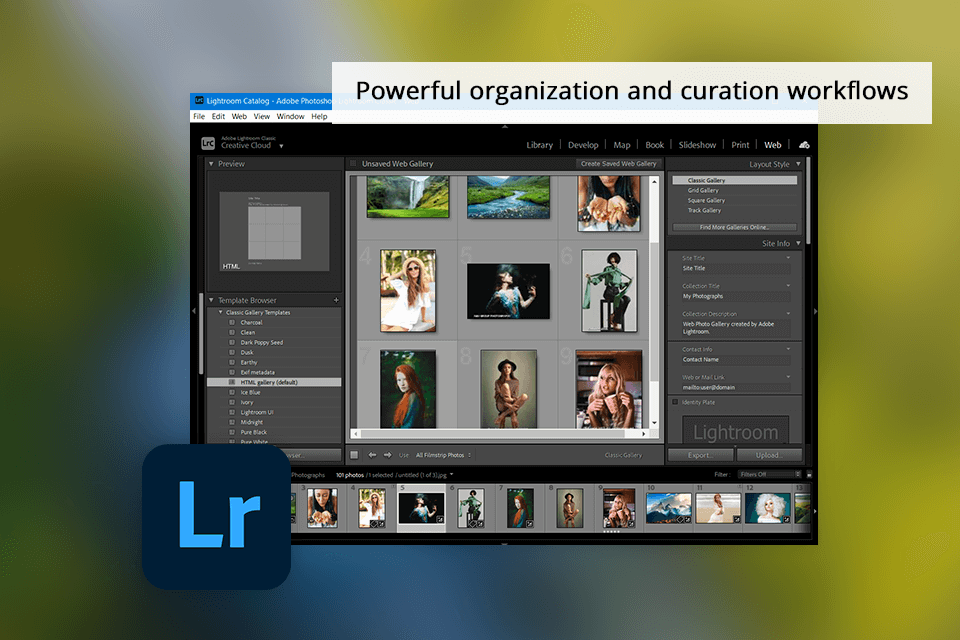Open the filmstrip source path dropdown

(451, 475)
